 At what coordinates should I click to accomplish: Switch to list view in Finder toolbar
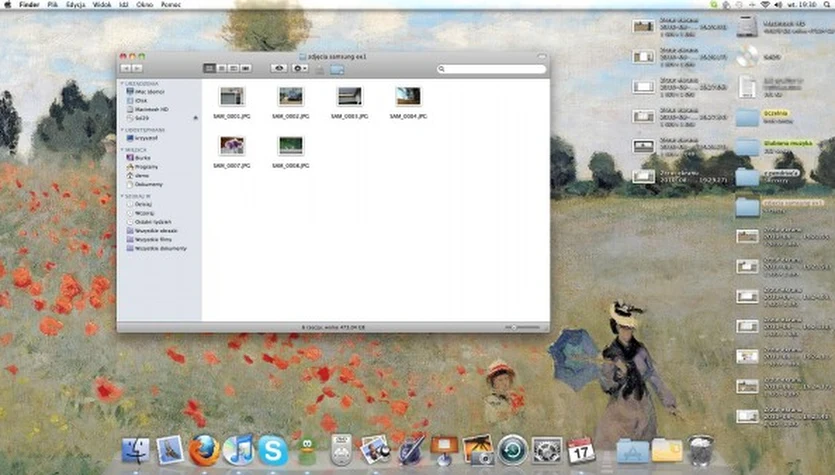(221, 68)
